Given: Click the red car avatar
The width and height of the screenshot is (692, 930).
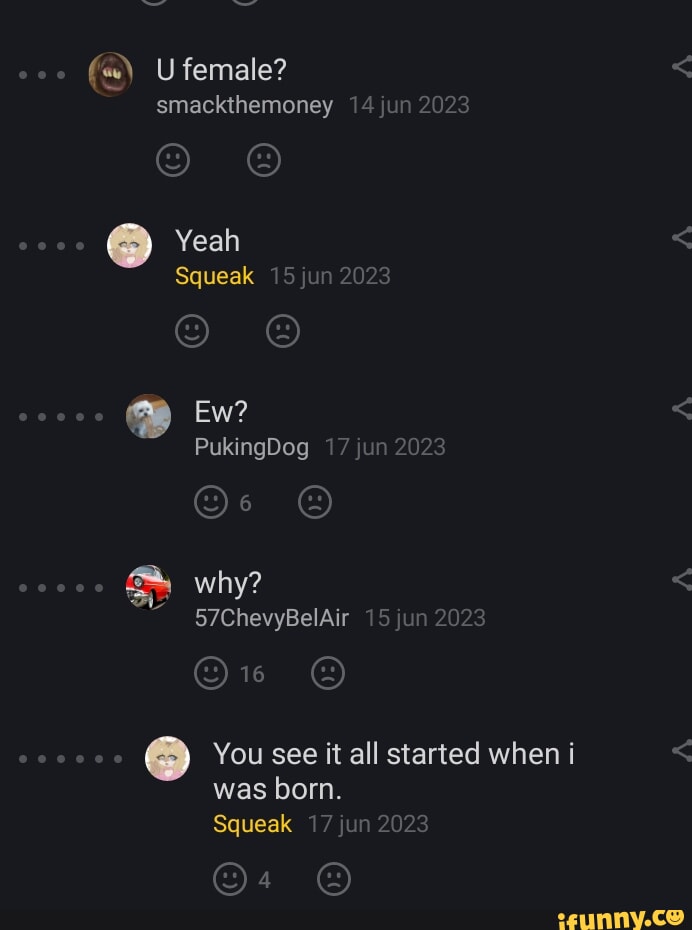Looking at the screenshot, I should tap(148, 587).
